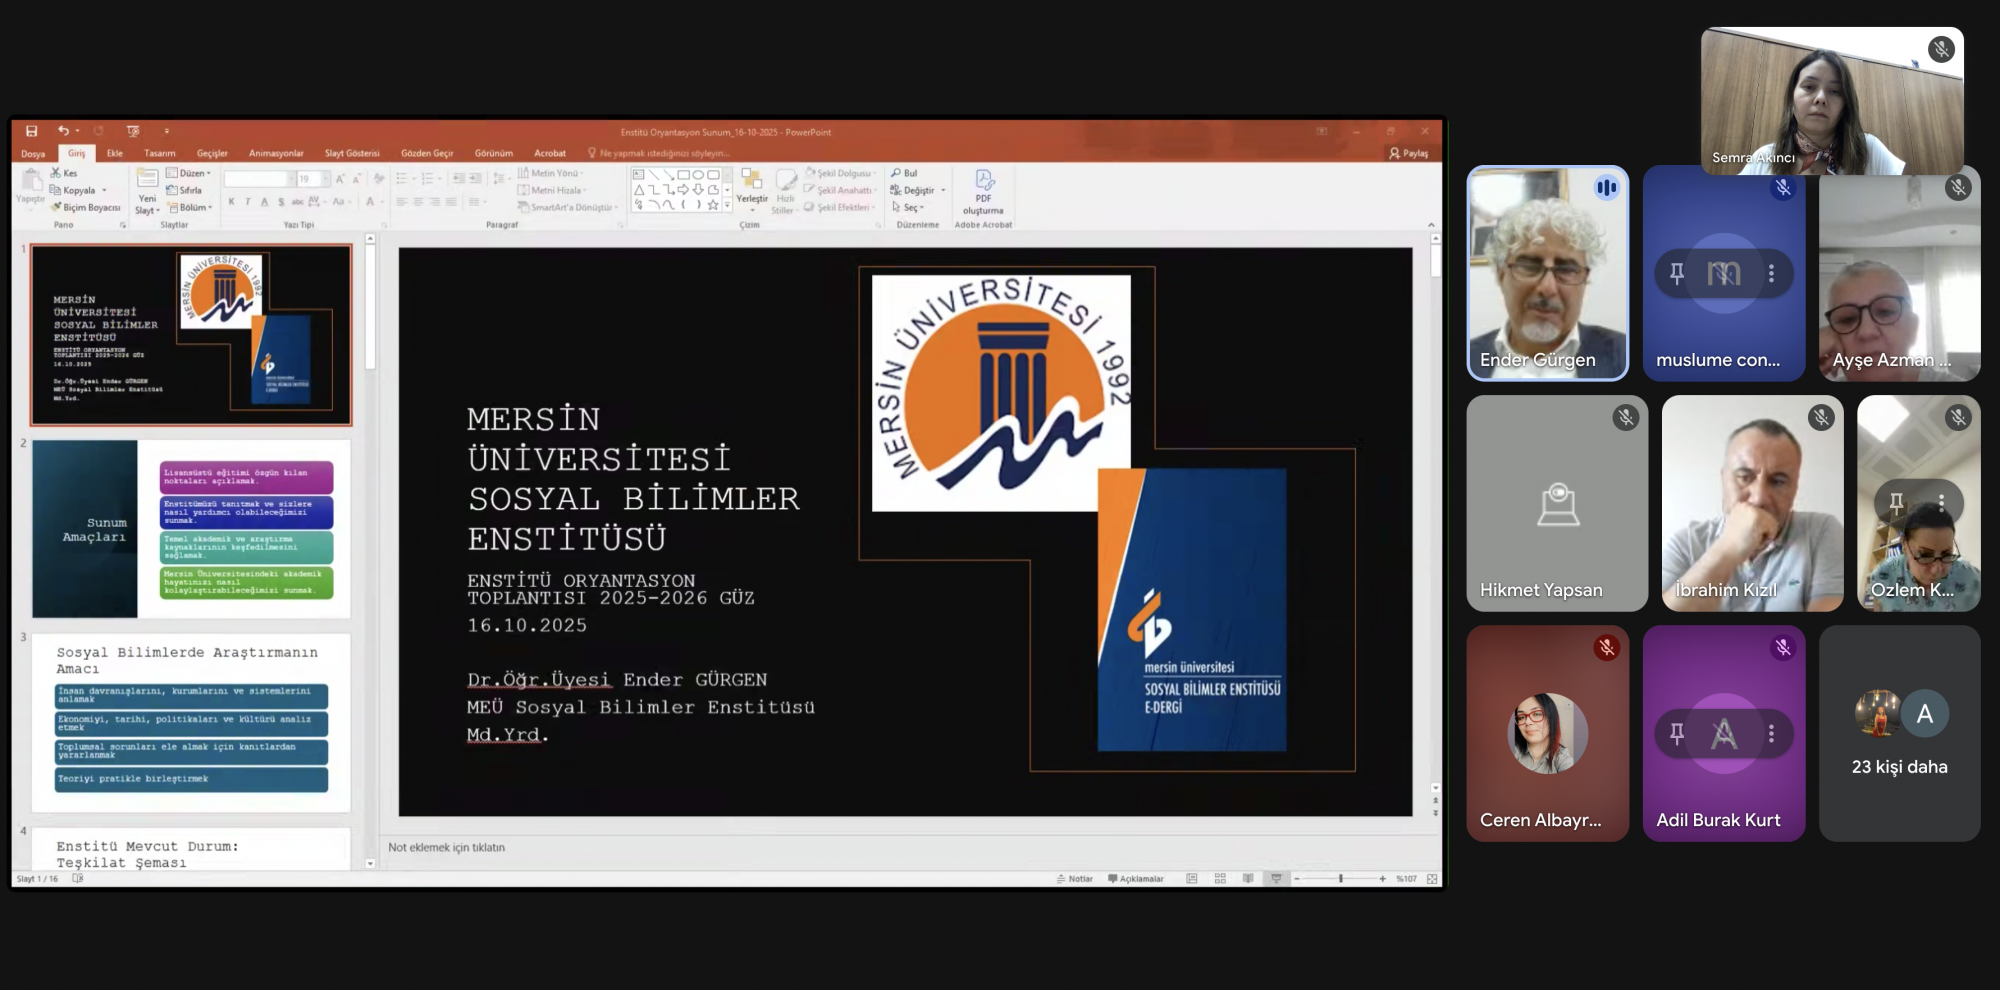This screenshot has height=990, width=2000.
Task: Click the undo arrow in PowerPoint toolbar
Action: pyautogui.click(x=63, y=131)
